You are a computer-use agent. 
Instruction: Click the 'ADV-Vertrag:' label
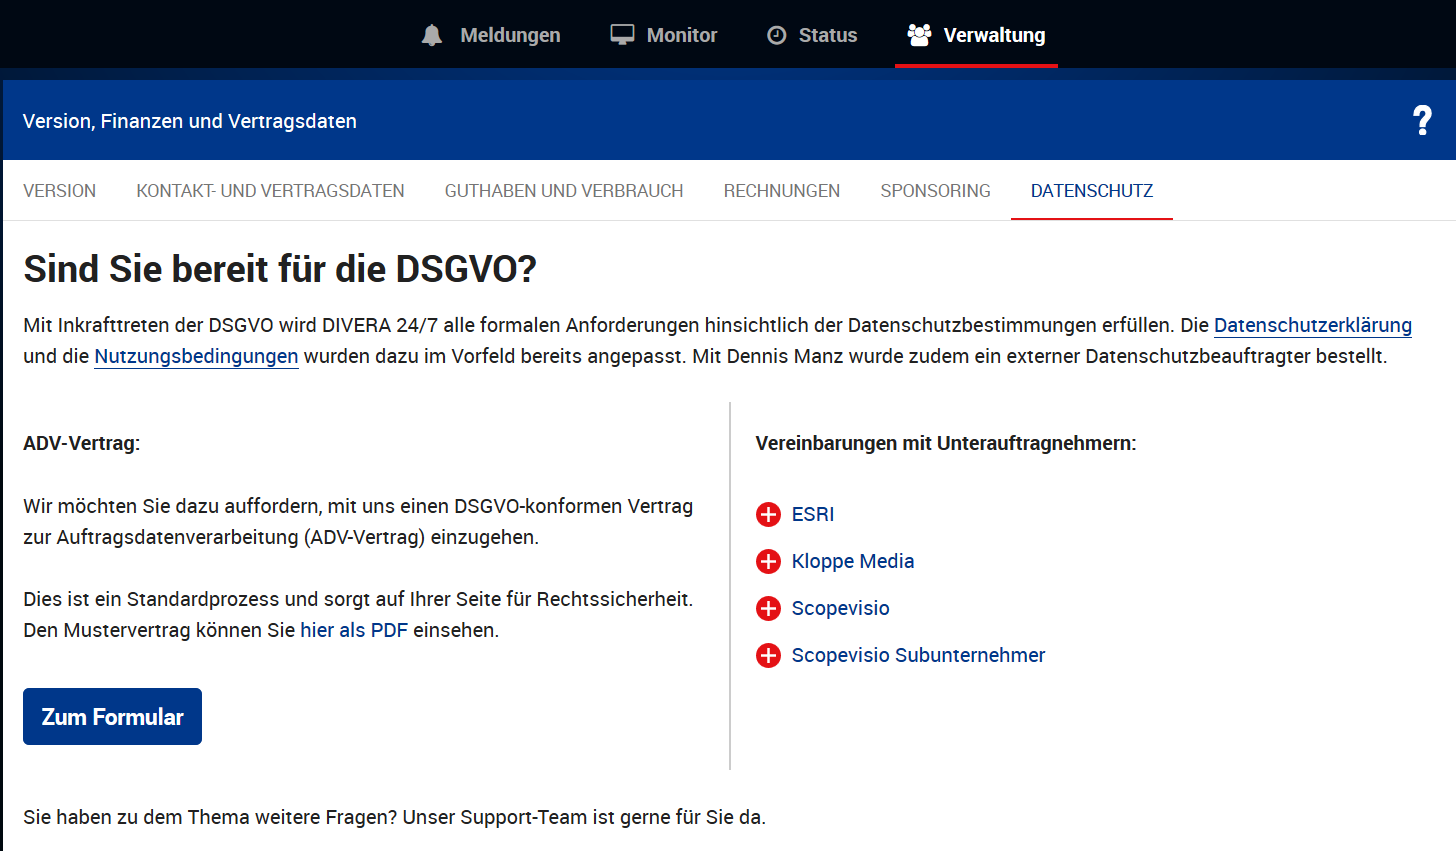click(x=82, y=443)
